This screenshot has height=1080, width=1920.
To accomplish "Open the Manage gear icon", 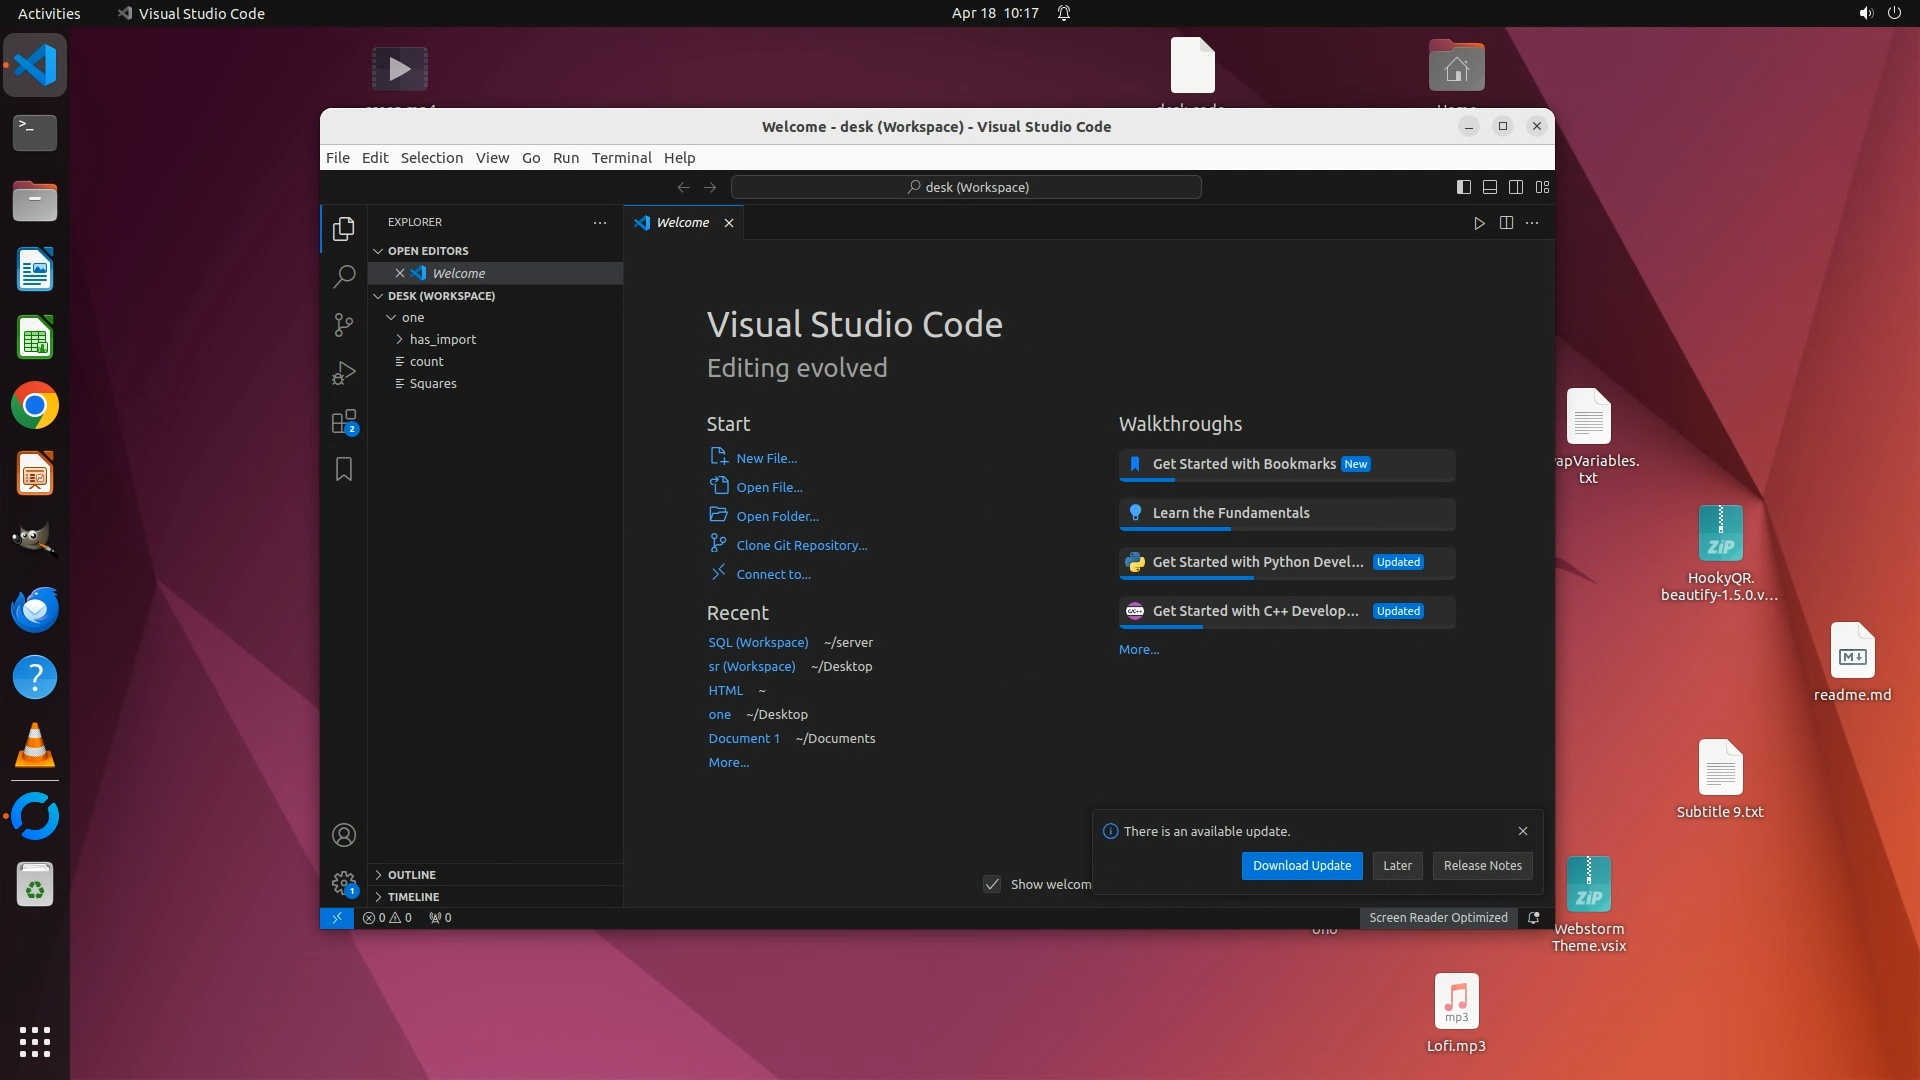I will point(344,883).
